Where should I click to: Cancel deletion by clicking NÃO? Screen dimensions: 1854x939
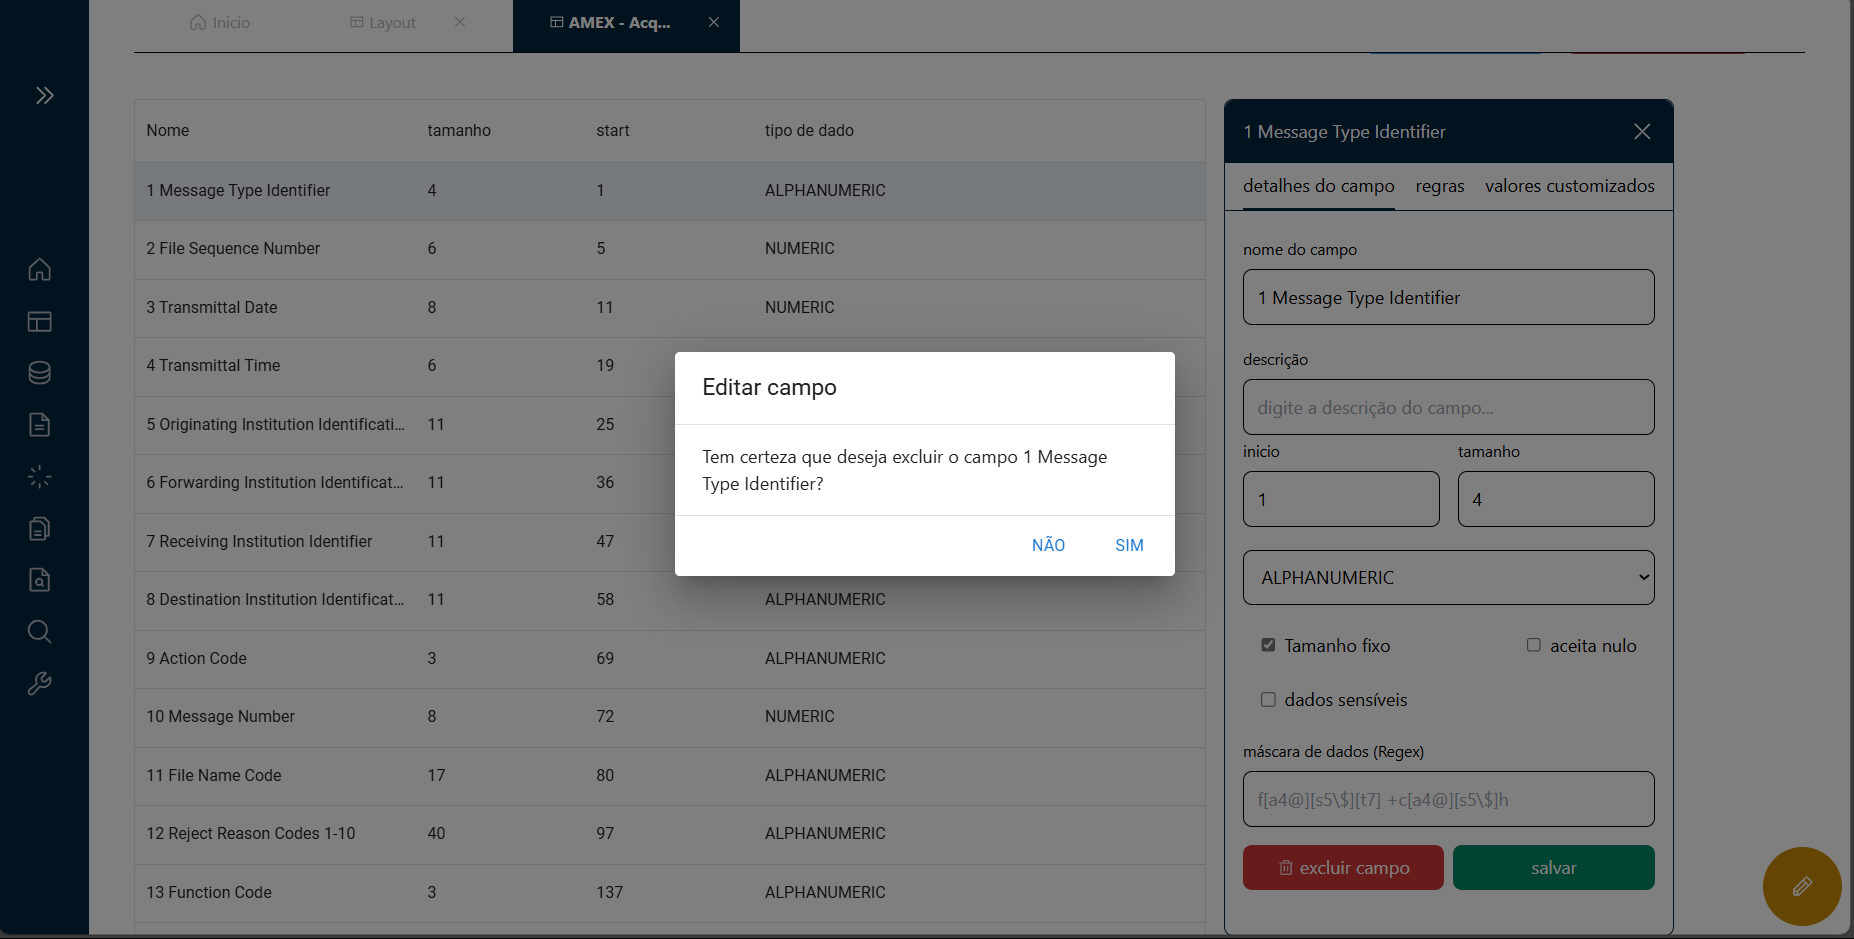1048,545
